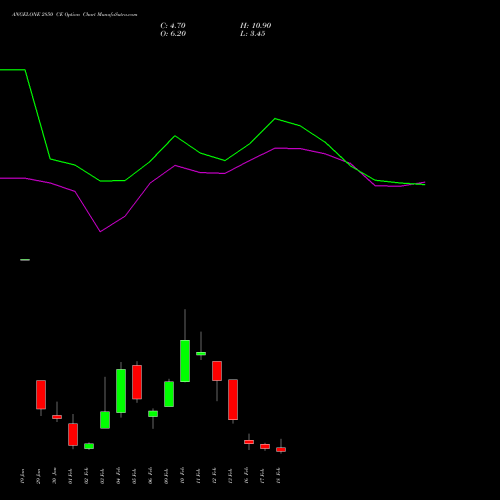Select the 01 Feb date label
Viewport: 500px width, 500px height.
click(70, 476)
